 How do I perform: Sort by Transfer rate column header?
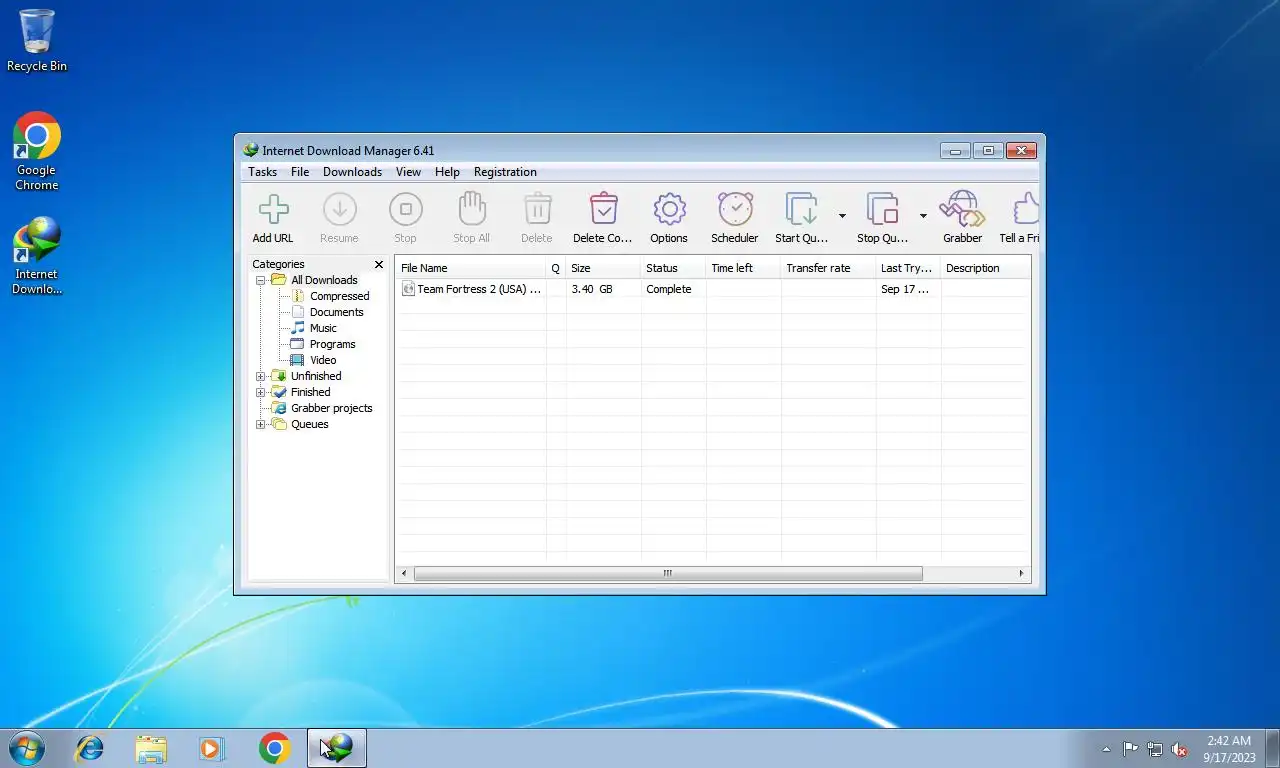(x=828, y=268)
